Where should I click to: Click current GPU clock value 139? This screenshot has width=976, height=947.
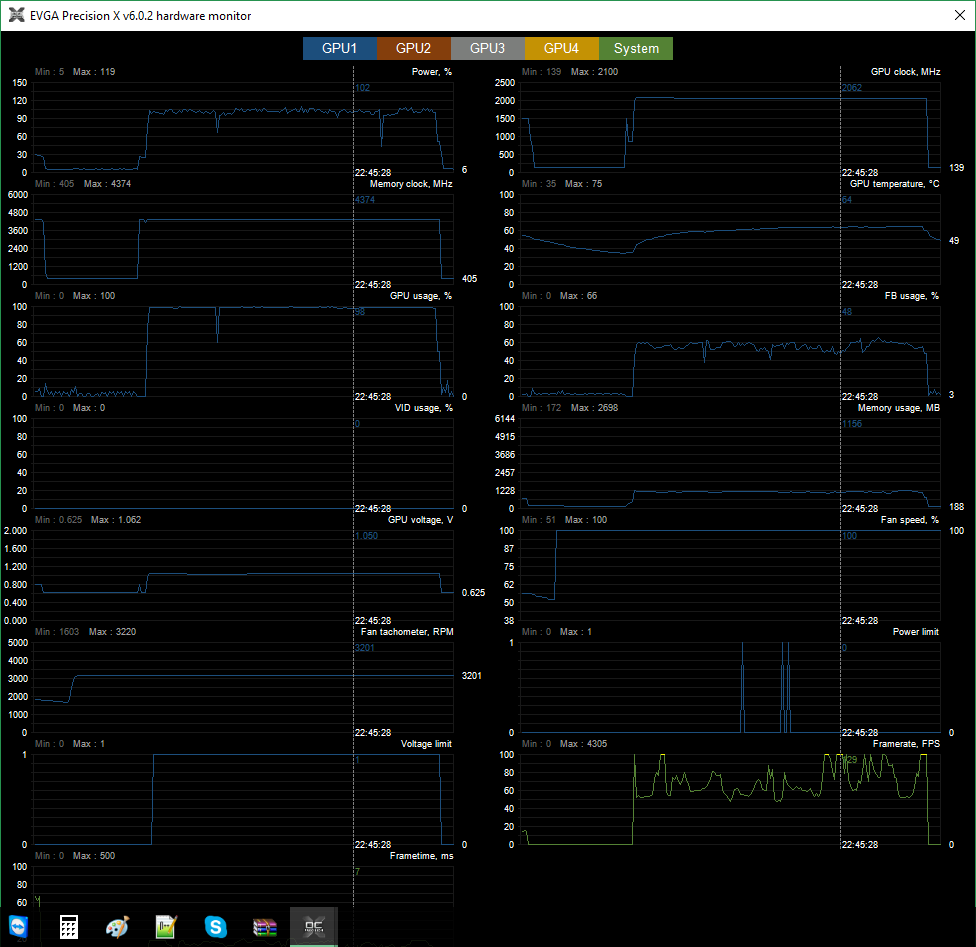click(957, 167)
